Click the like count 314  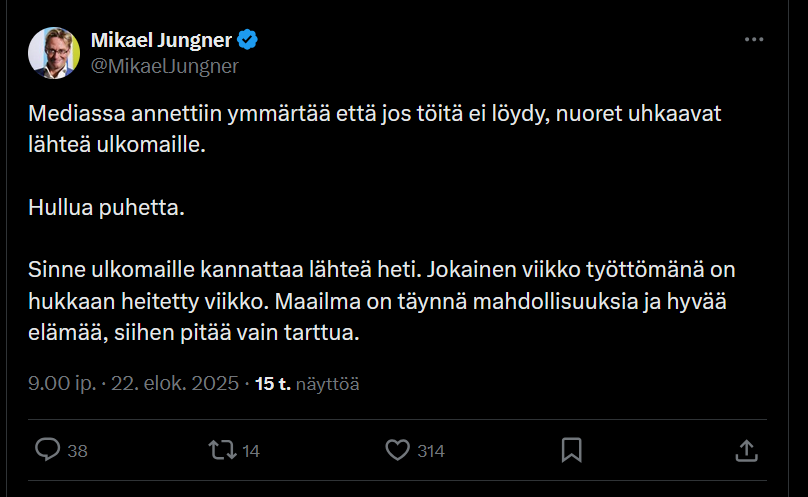coord(431,451)
